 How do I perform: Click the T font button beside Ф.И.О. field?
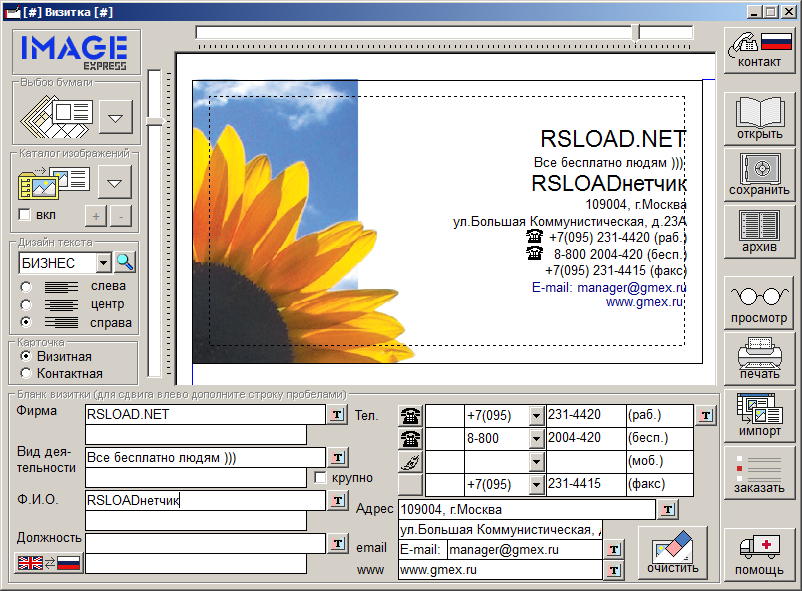click(x=337, y=500)
